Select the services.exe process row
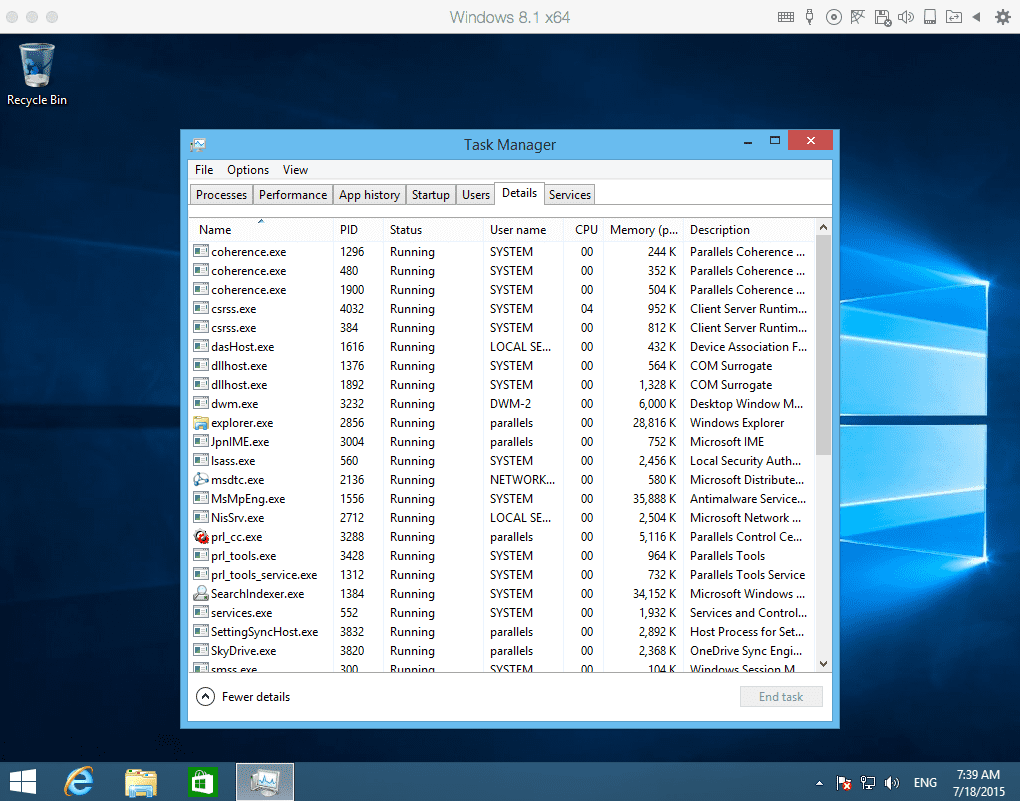Viewport: 1020px width, 801px height. tap(502, 613)
